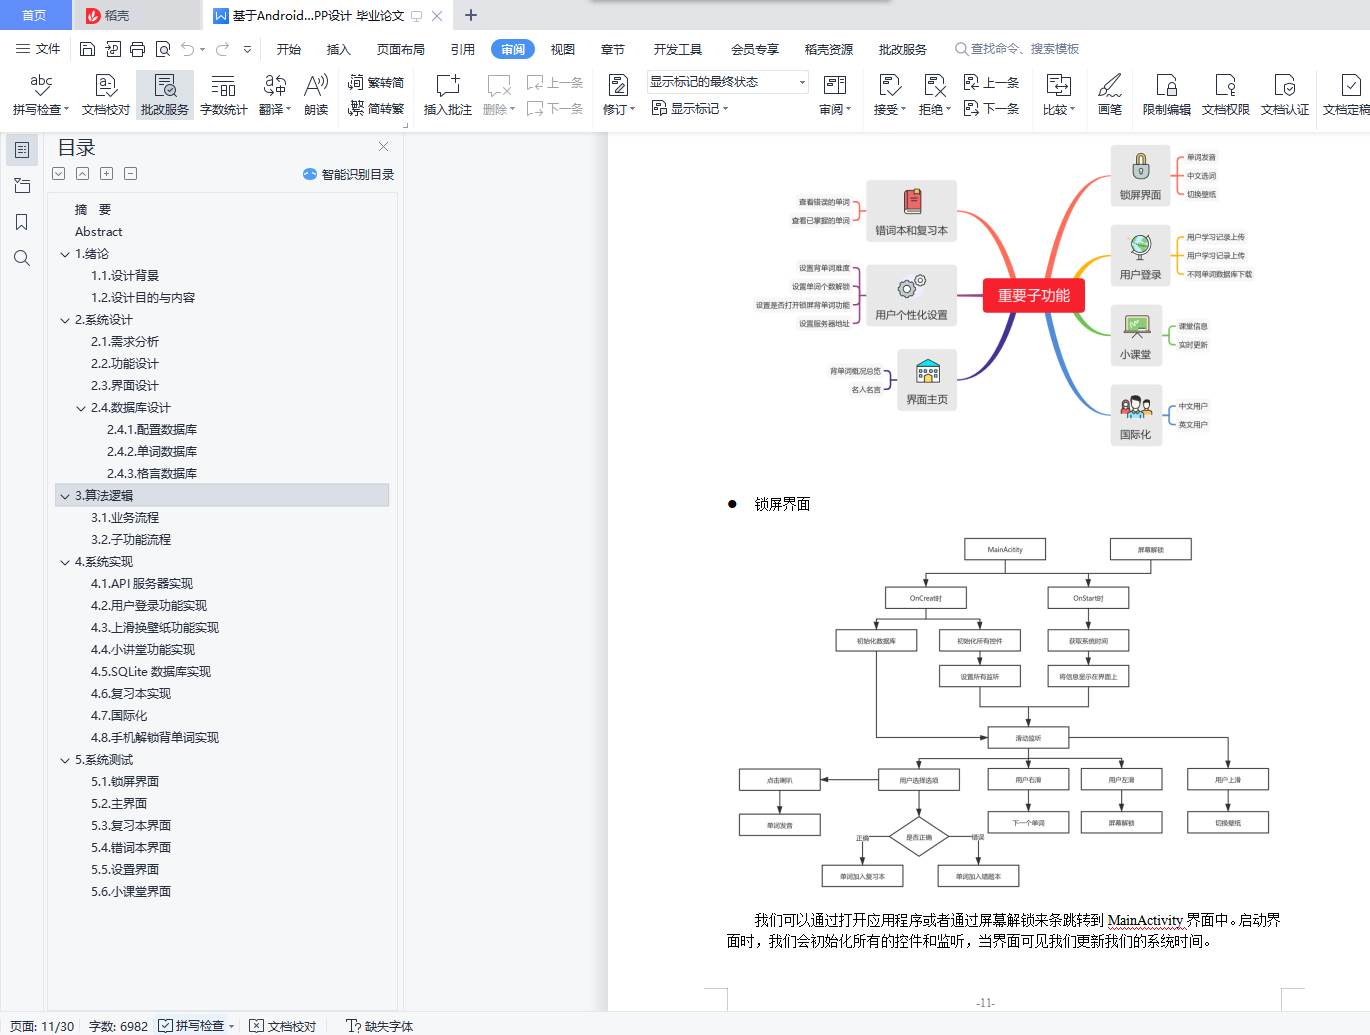Click the Save icon in quick access toolbar
1370x1035 pixels.
click(87, 49)
